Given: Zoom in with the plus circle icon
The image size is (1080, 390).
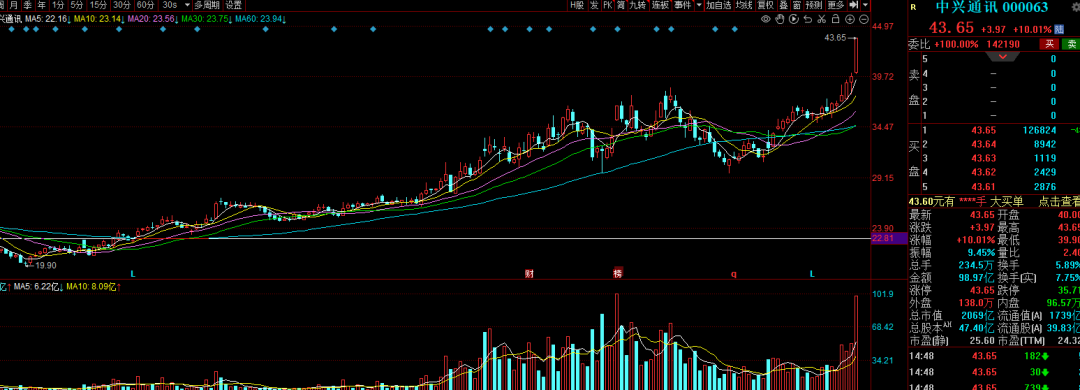Looking at the screenshot, I should (850, 19).
